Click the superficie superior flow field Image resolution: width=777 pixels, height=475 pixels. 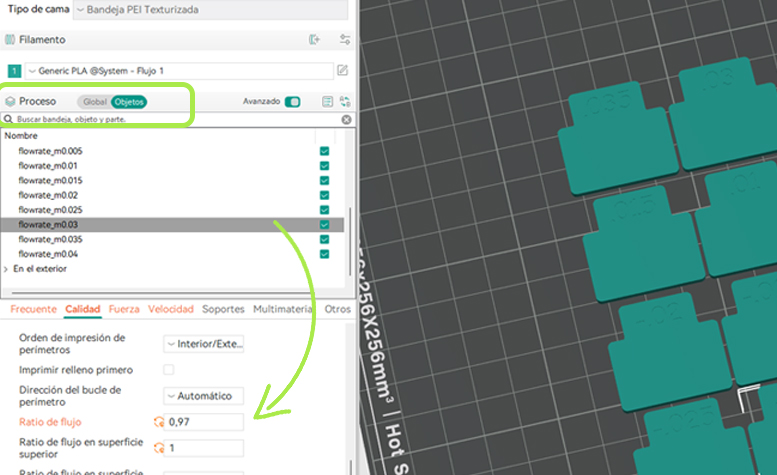pyautogui.click(x=204, y=448)
